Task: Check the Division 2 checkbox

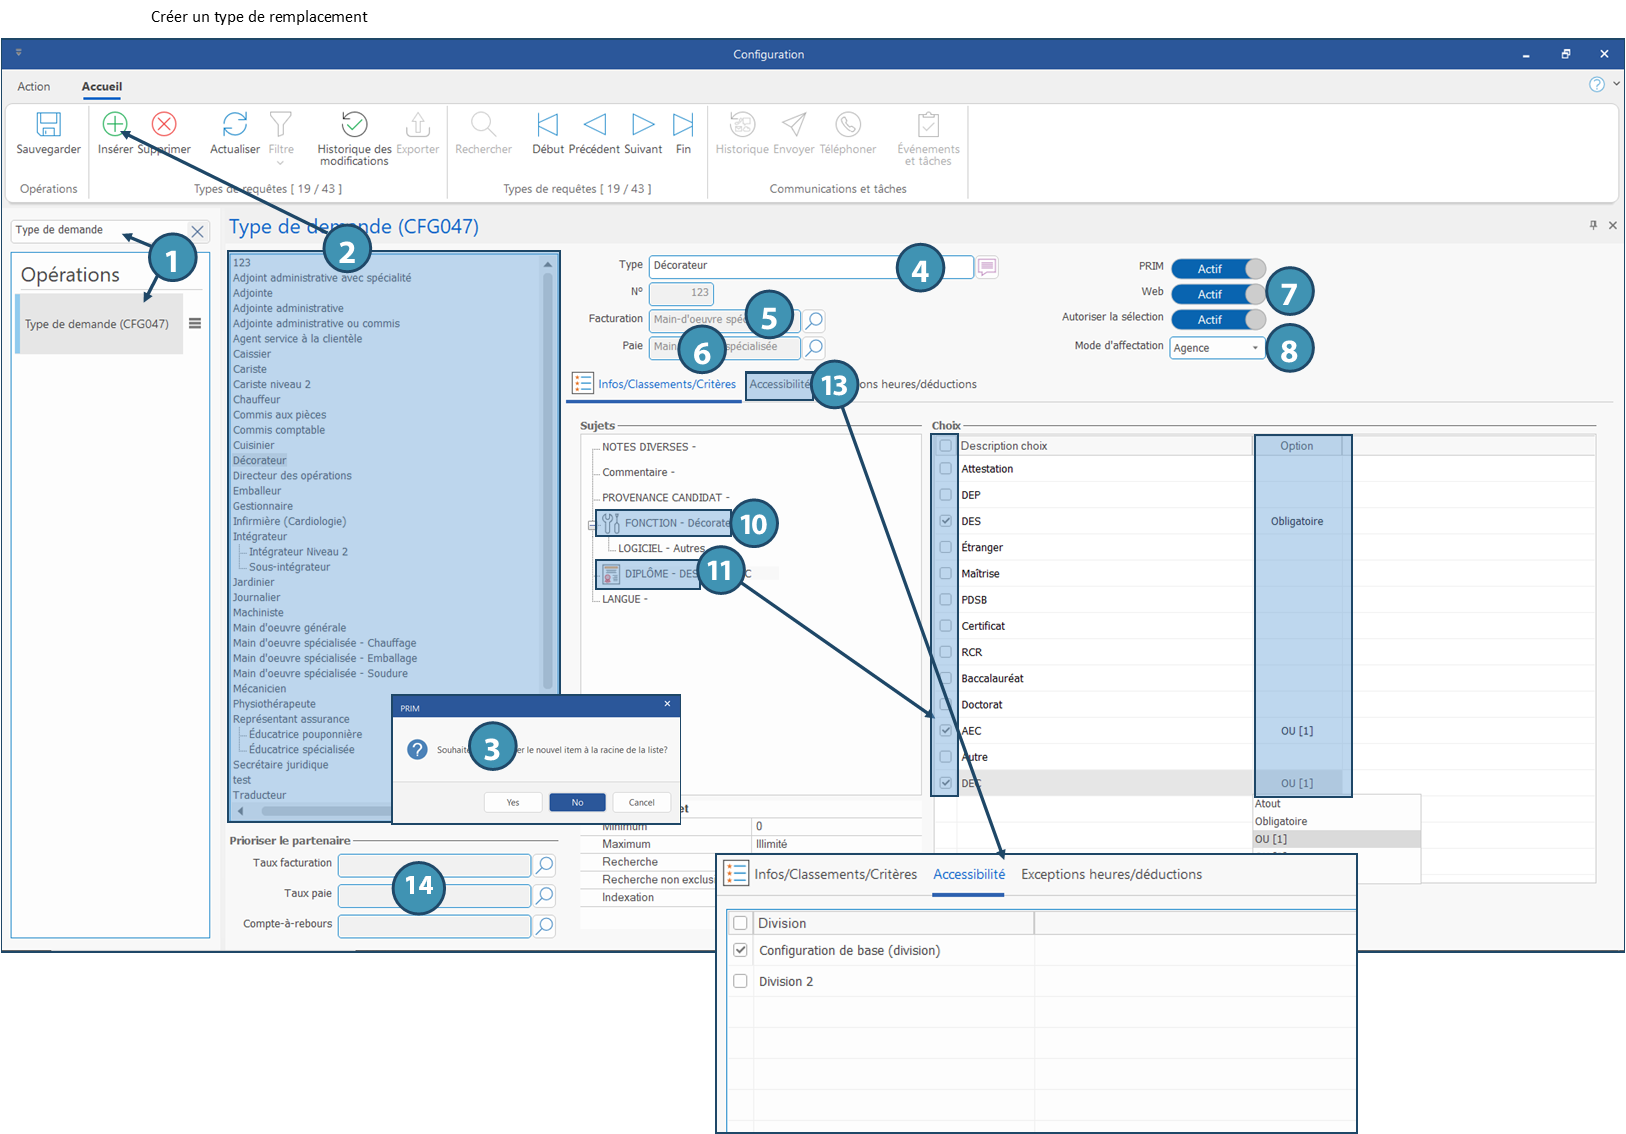Action: click(x=740, y=981)
